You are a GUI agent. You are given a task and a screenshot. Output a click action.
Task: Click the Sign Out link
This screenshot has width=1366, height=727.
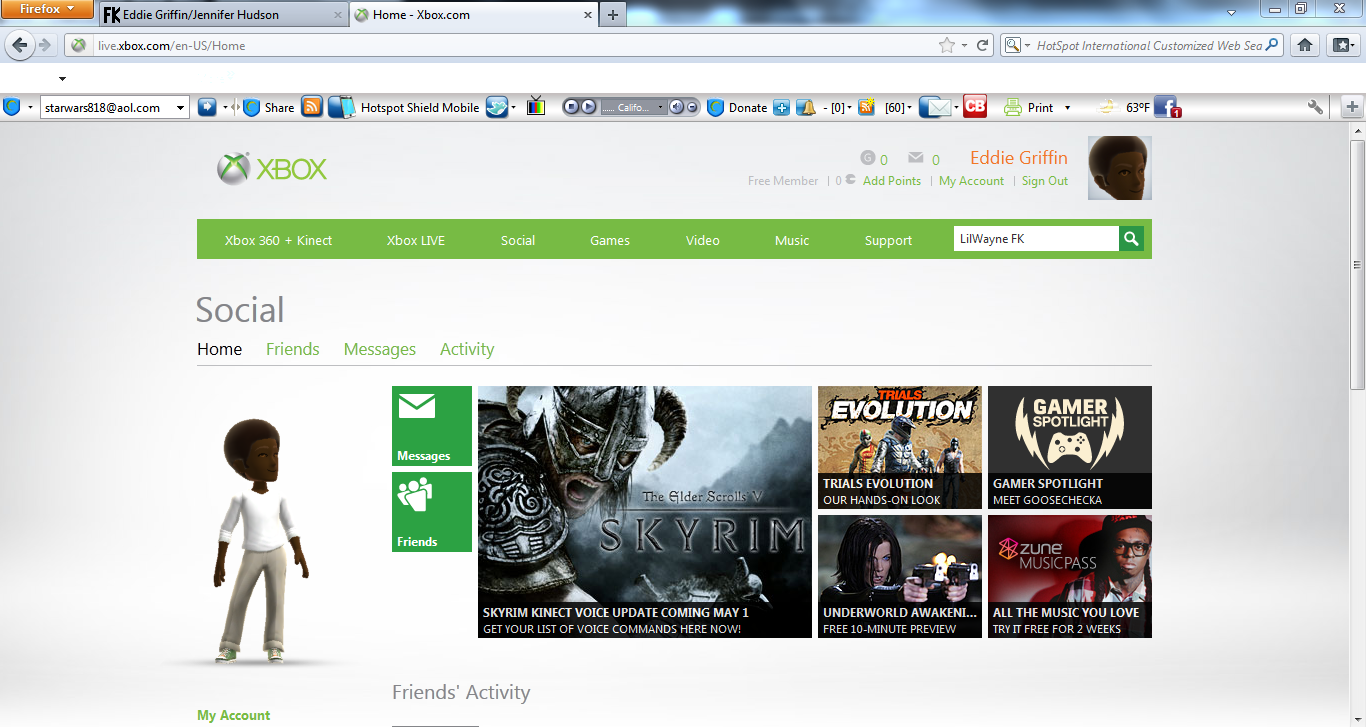[1045, 181]
